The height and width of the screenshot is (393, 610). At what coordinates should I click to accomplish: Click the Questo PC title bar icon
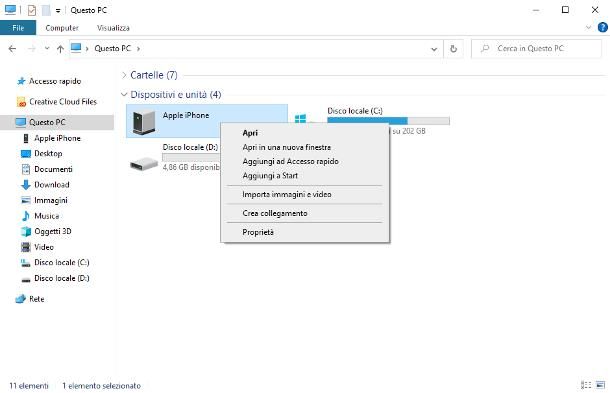(x=11, y=10)
